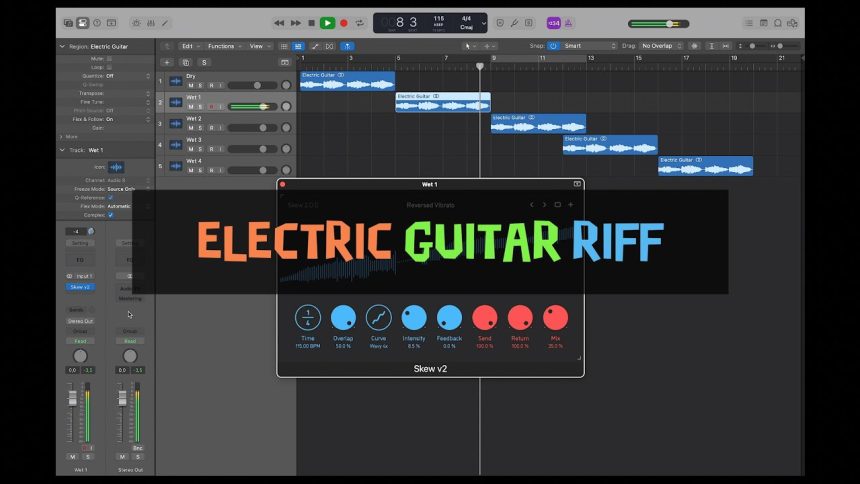
Task: Click the Skew v2 plugin slot
Action: (80, 287)
